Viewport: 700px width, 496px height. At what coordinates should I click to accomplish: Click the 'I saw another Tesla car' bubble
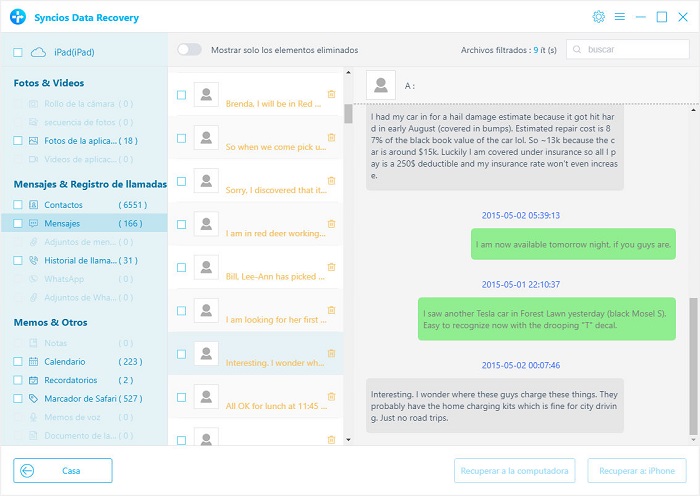pyautogui.click(x=547, y=319)
